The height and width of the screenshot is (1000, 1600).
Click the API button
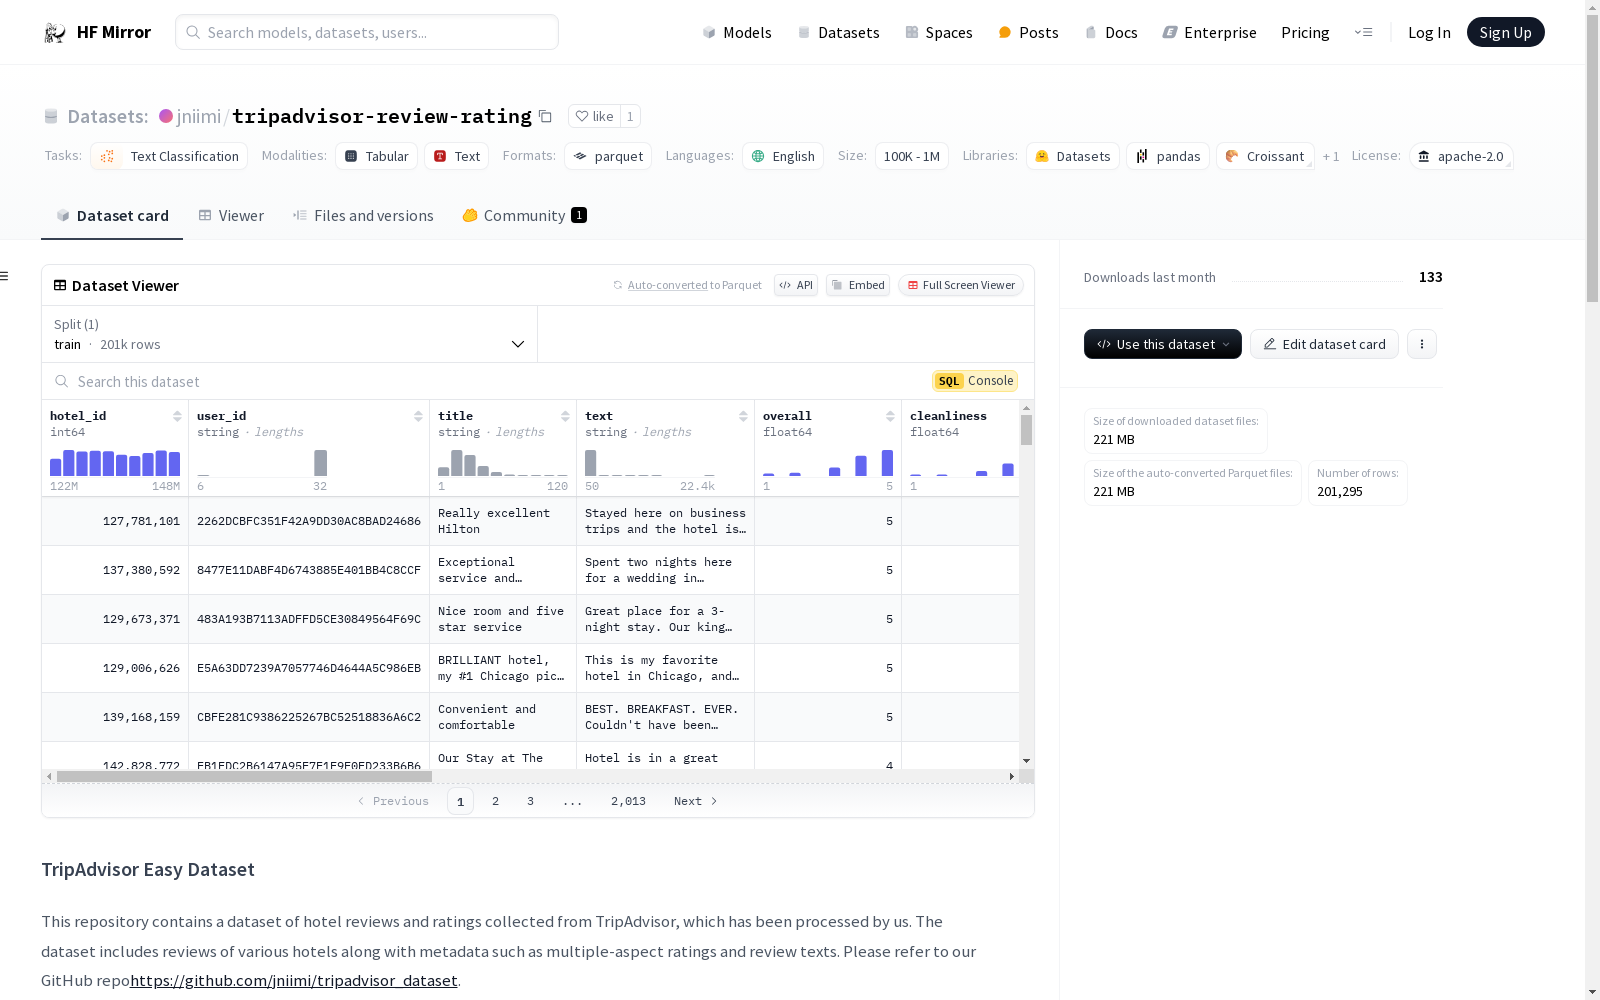796,285
